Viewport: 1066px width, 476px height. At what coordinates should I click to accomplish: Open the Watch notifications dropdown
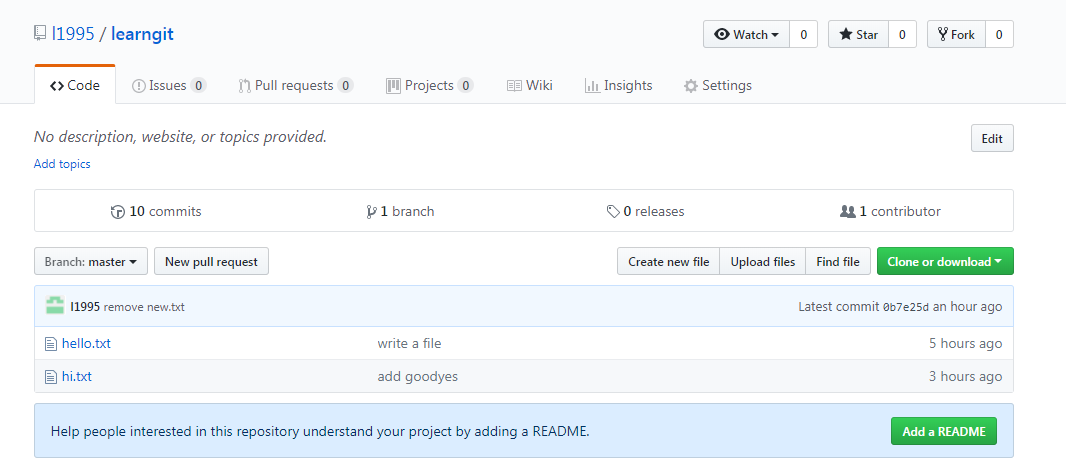[746, 34]
